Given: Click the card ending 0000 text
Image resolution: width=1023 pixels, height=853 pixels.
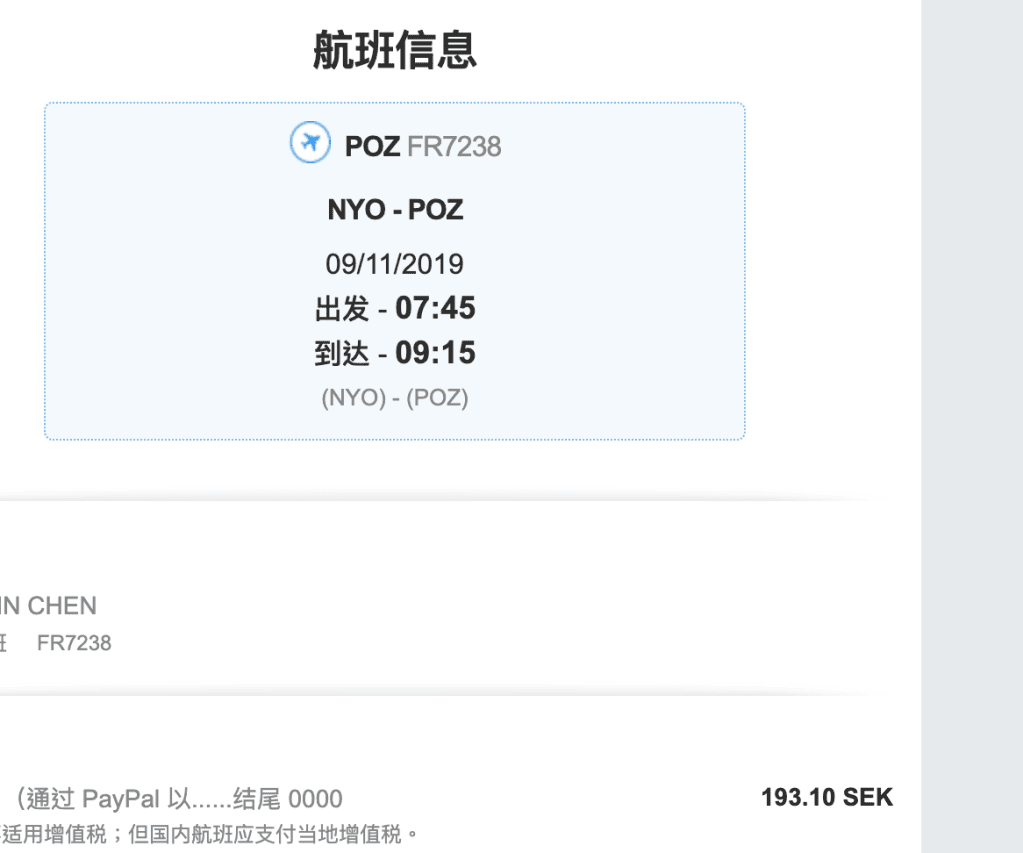Looking at the screenshot, I should click(287, 798).
